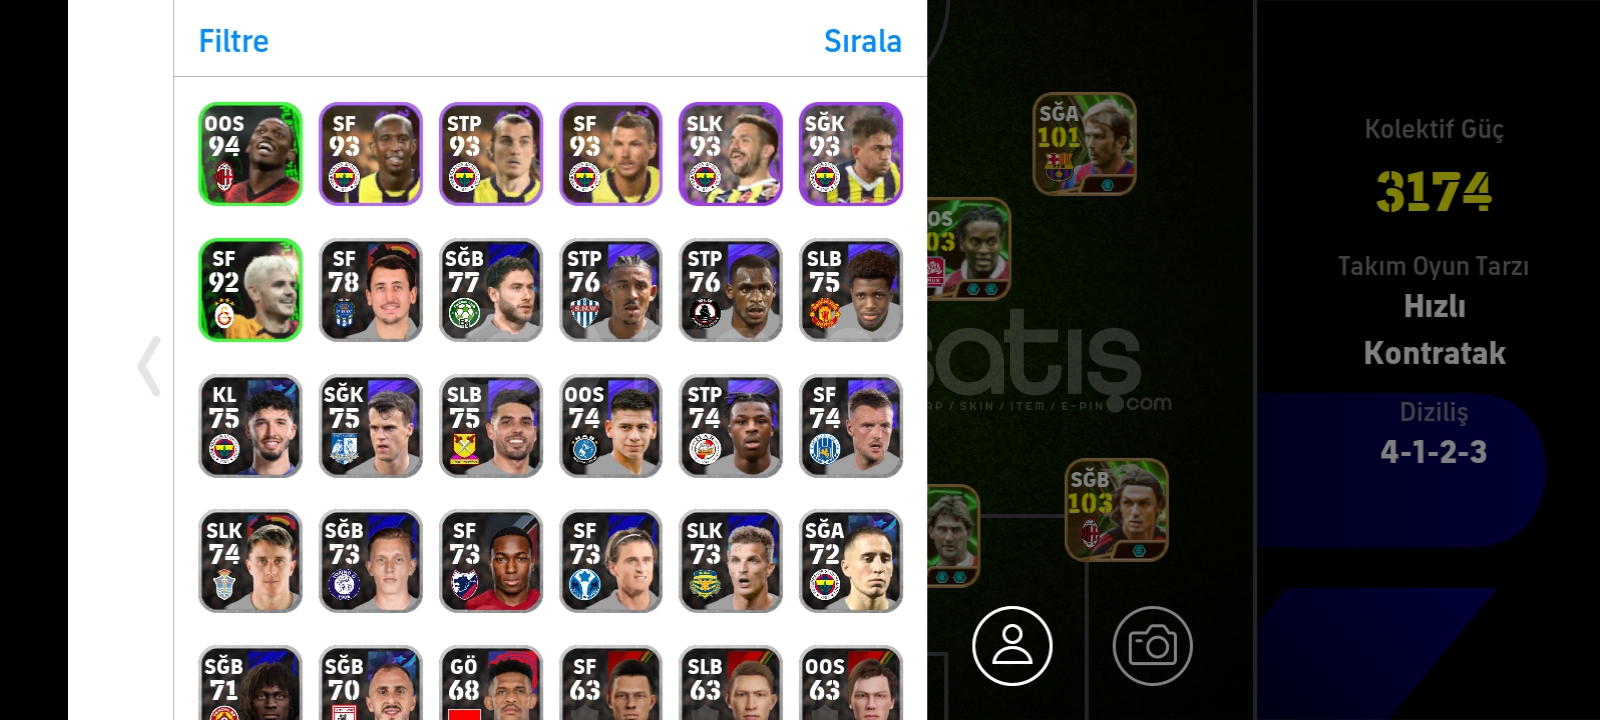
Task: Select the SF 92 Galatasaray player card
Action: (250, 290)
